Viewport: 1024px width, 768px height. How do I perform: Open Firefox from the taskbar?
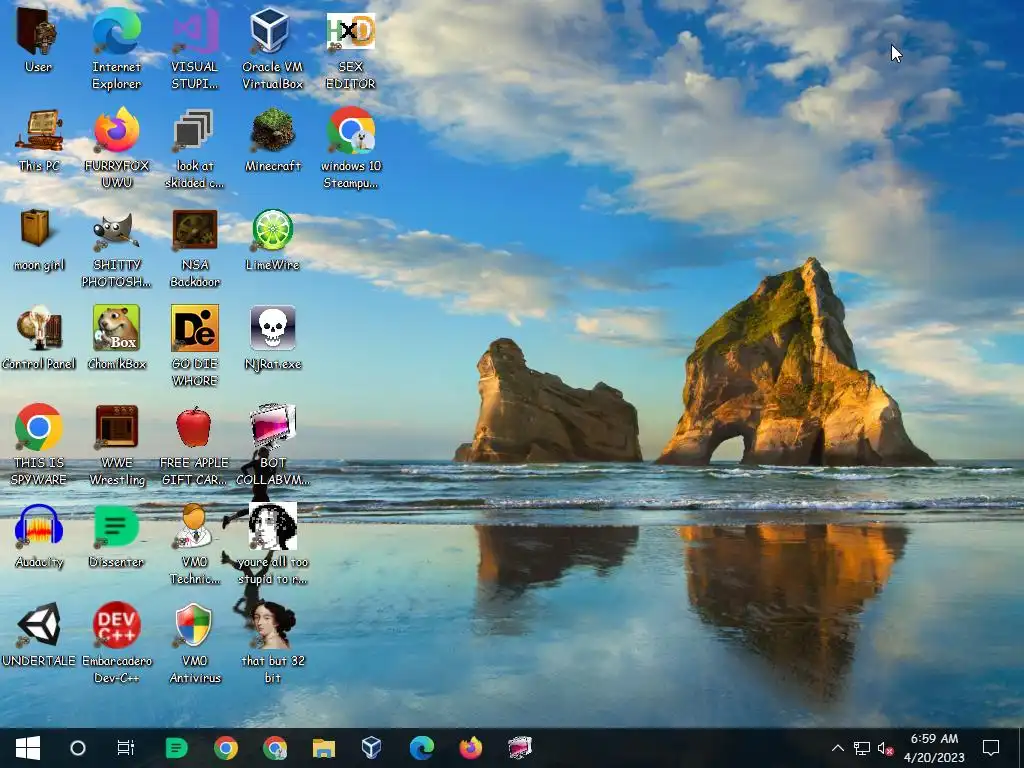[x=471, y=748]
